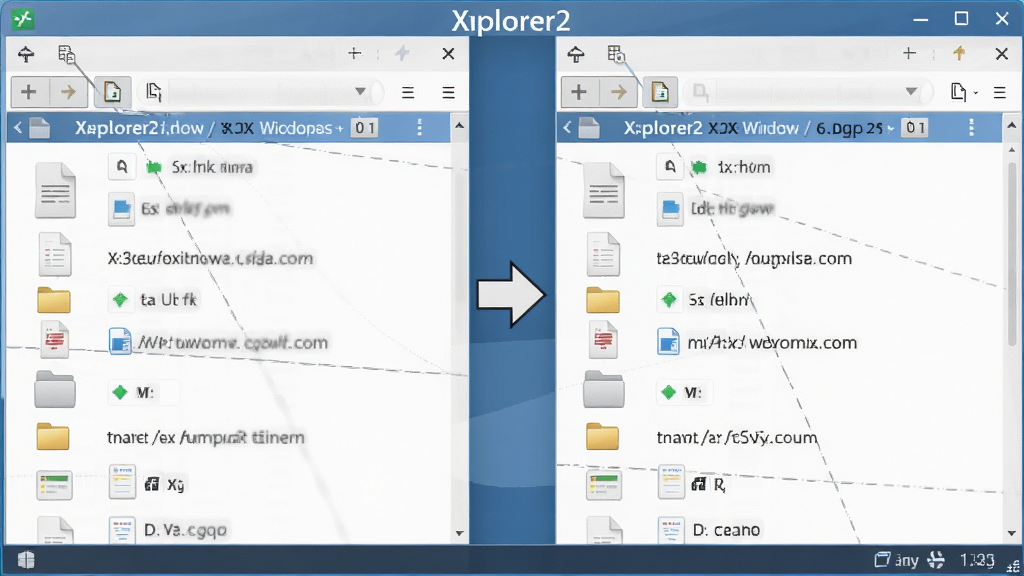Click the XDX Wicdopas breadcrumb in left pane
Viewport: 1024px width, 576px height.
coord(276,128)
